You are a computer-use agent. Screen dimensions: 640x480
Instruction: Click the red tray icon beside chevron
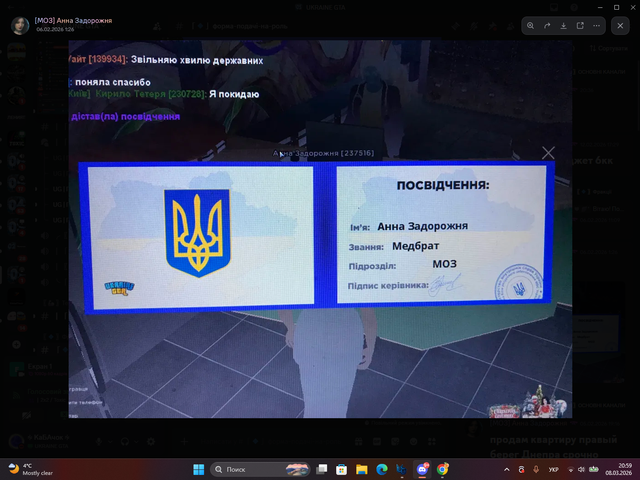click(x=522, y=470)
